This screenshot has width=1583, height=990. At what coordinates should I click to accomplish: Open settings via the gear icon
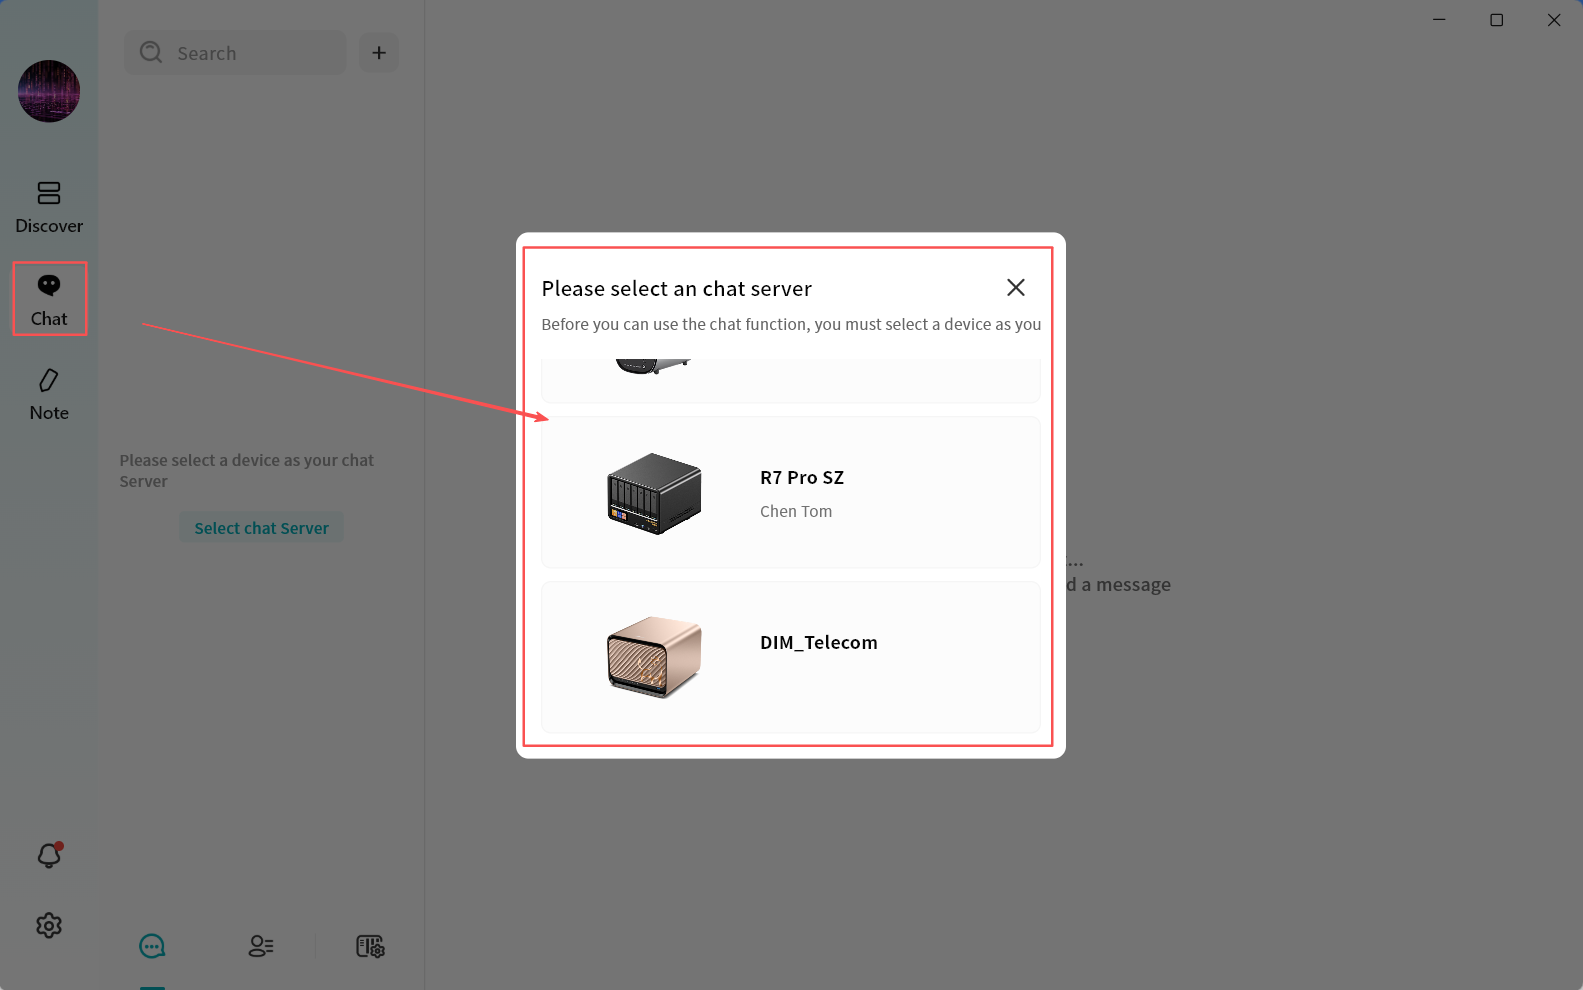click(49, 926)
